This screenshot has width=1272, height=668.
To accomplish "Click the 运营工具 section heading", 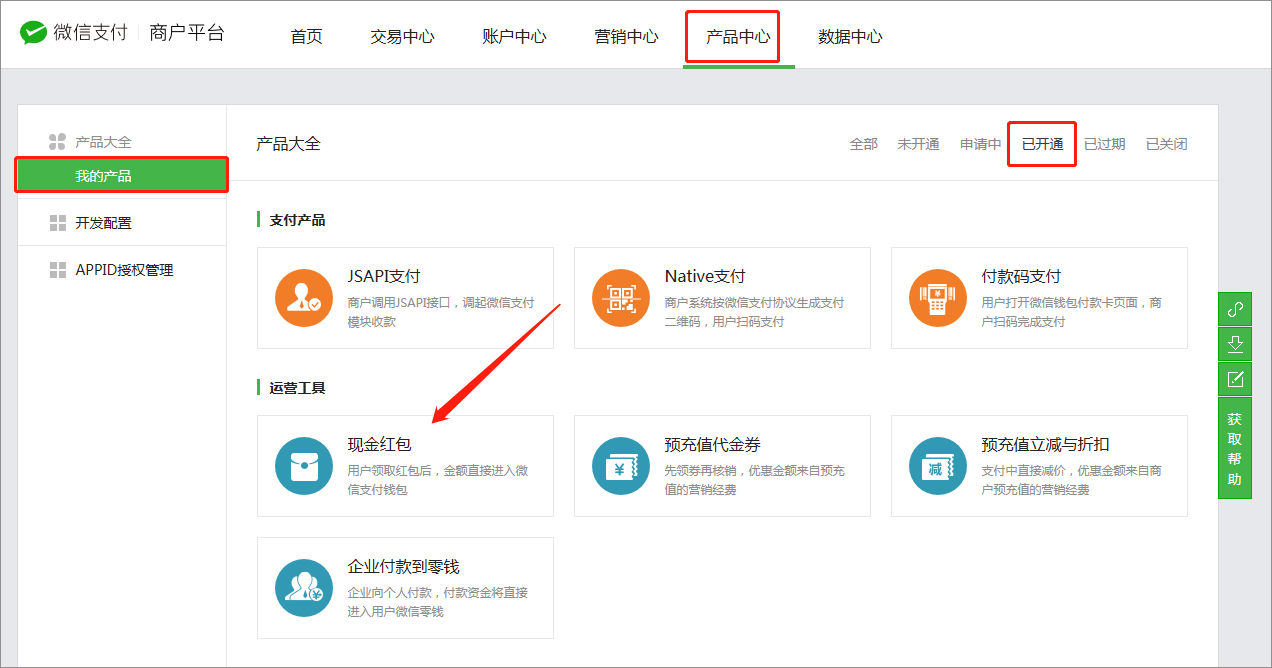I will (x=297, y=388).
